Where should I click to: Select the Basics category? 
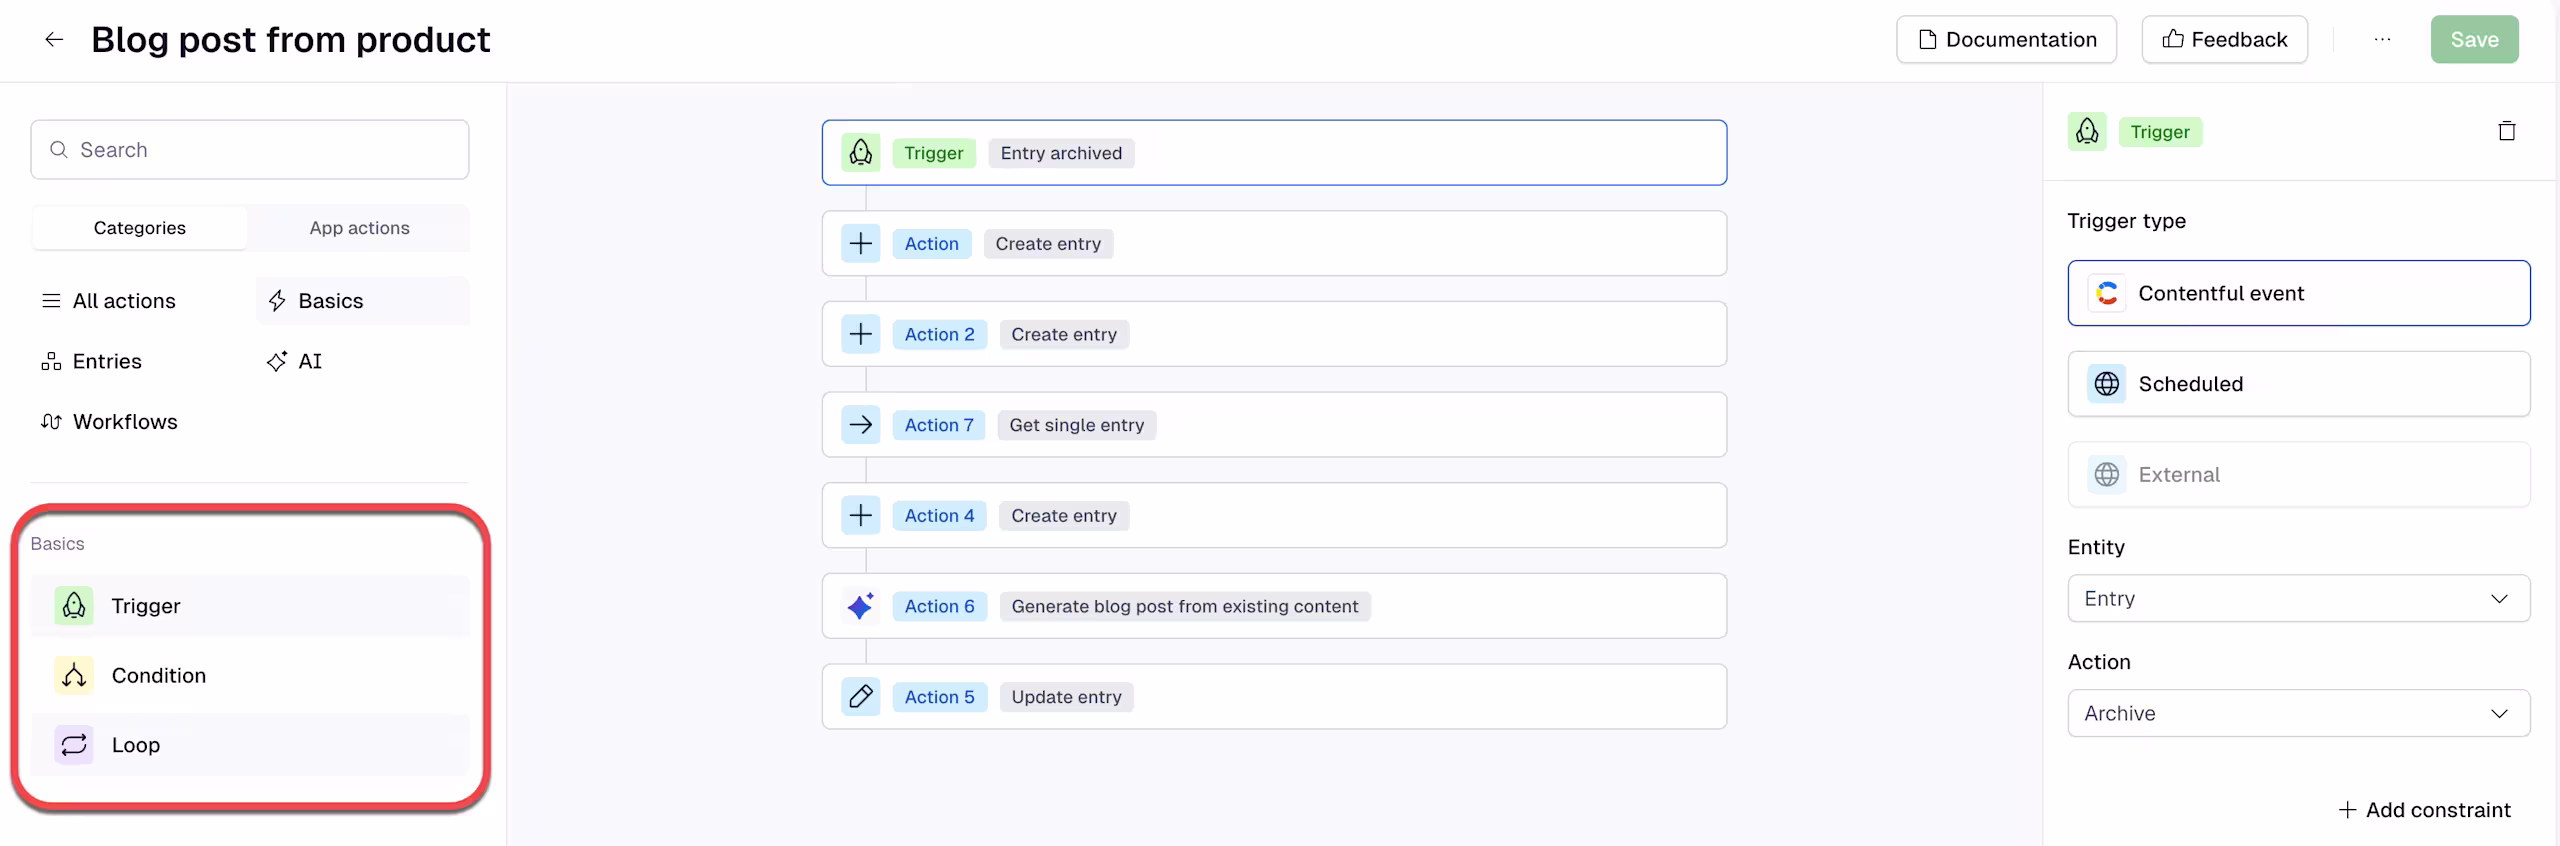click(362, 301)
